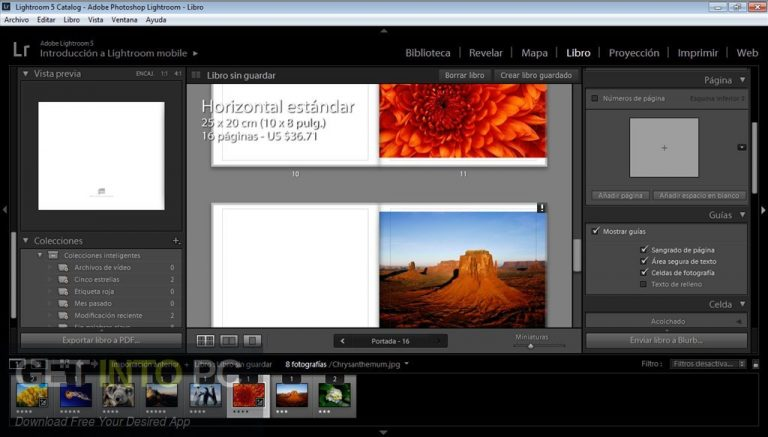Viewport: 768px width, 437px height.
Task: Click Añadir espacio en blanco button
Action: click(x=699, y=195)
